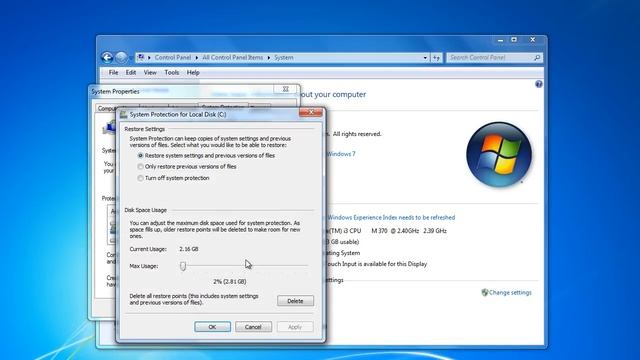Expand the All Control Panel Items breadcrumb arrow

tap(269, 58)
